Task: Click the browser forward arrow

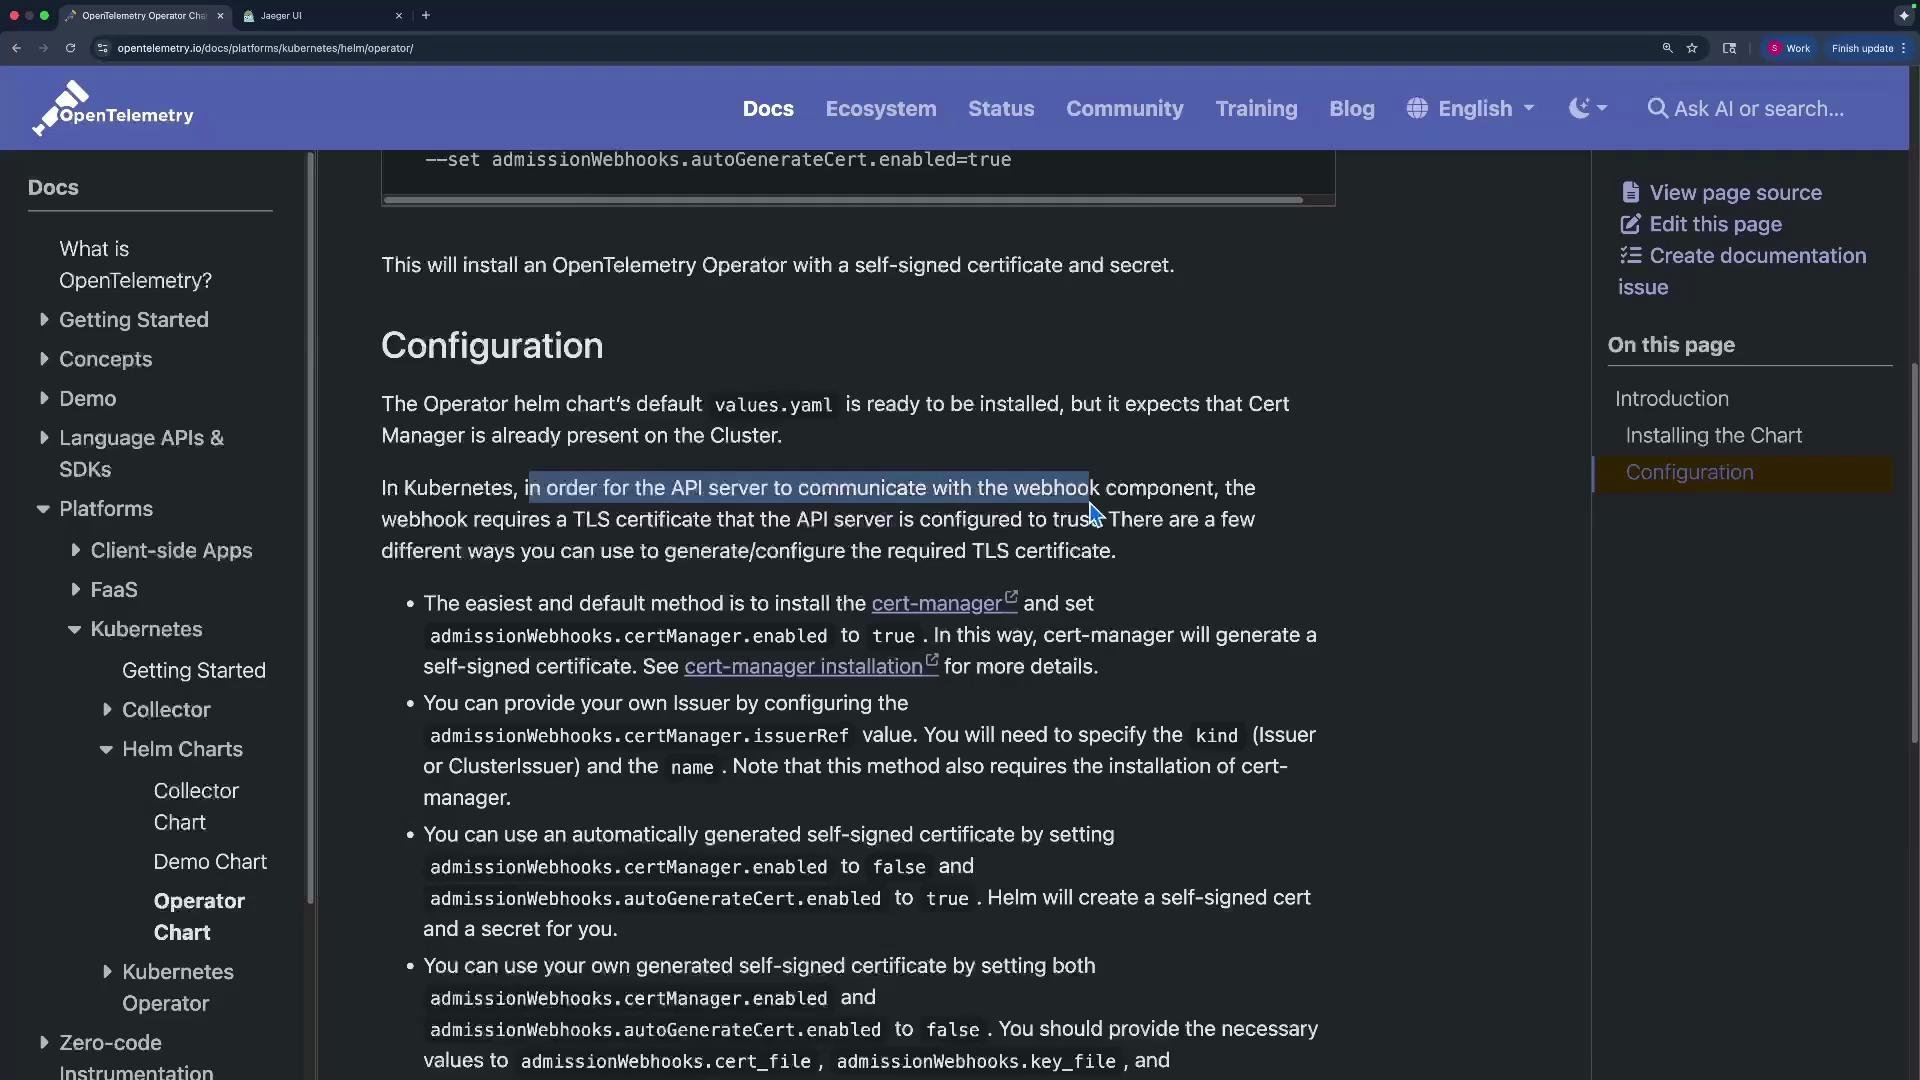Action: pos(43,48)
